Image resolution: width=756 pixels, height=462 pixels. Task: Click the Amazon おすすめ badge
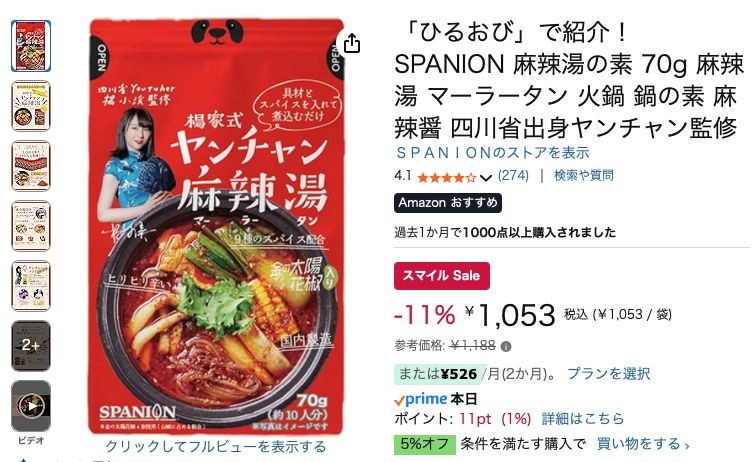click(x=448, y=203)
